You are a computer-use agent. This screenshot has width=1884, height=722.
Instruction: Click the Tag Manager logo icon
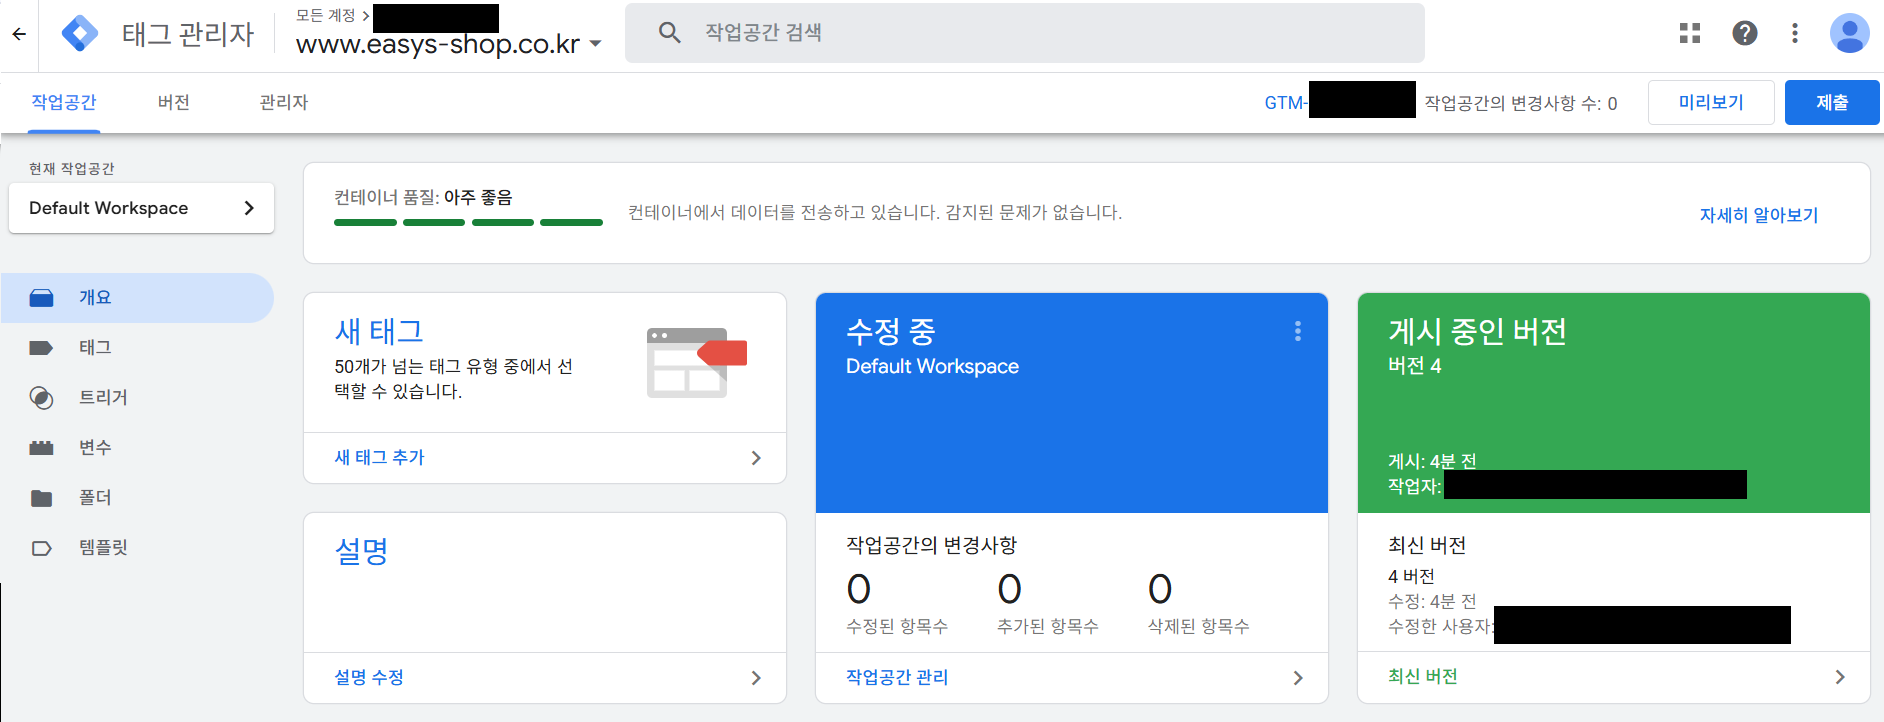(80, 34)
